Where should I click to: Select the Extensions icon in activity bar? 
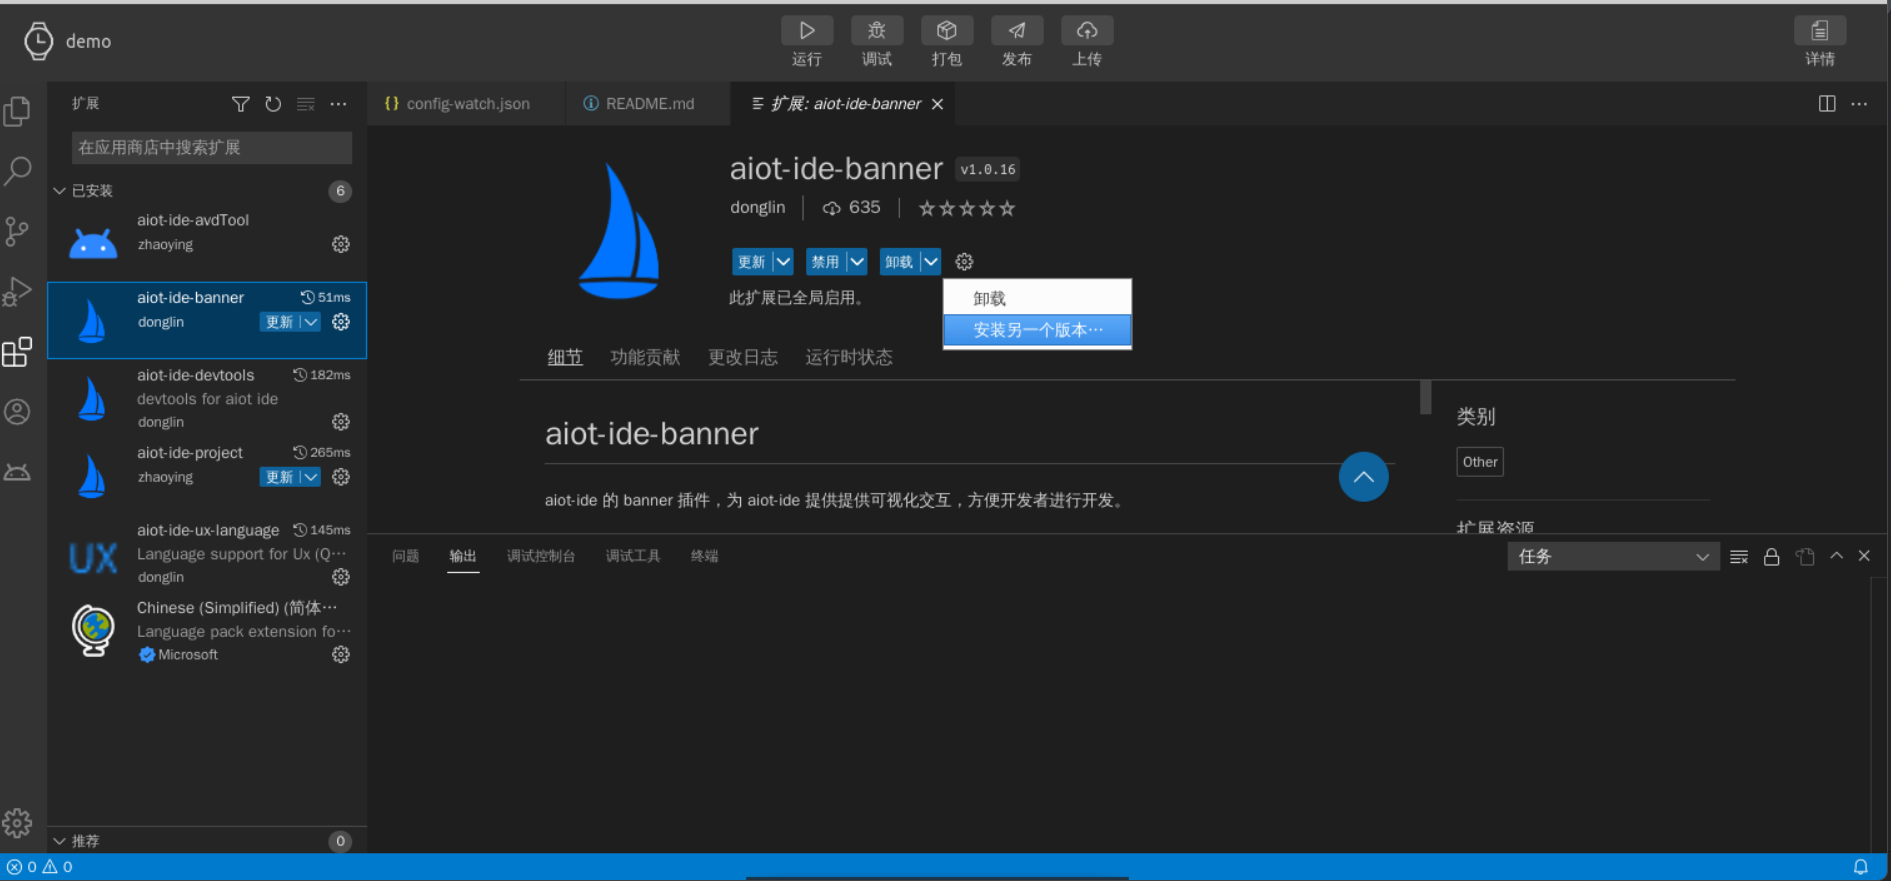17,352
